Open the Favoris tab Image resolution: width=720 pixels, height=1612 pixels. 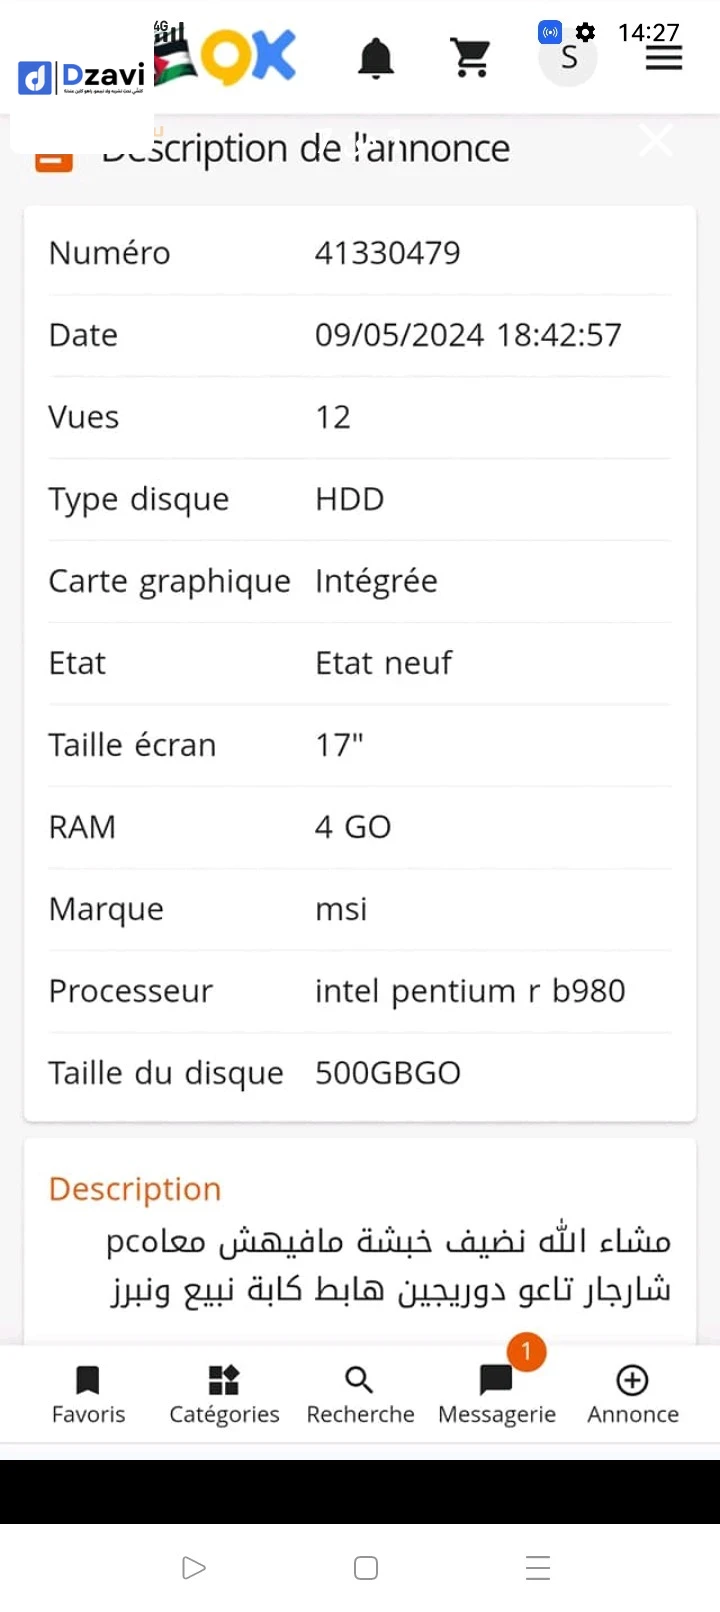pyautogui.click(x=88, y=1395)
